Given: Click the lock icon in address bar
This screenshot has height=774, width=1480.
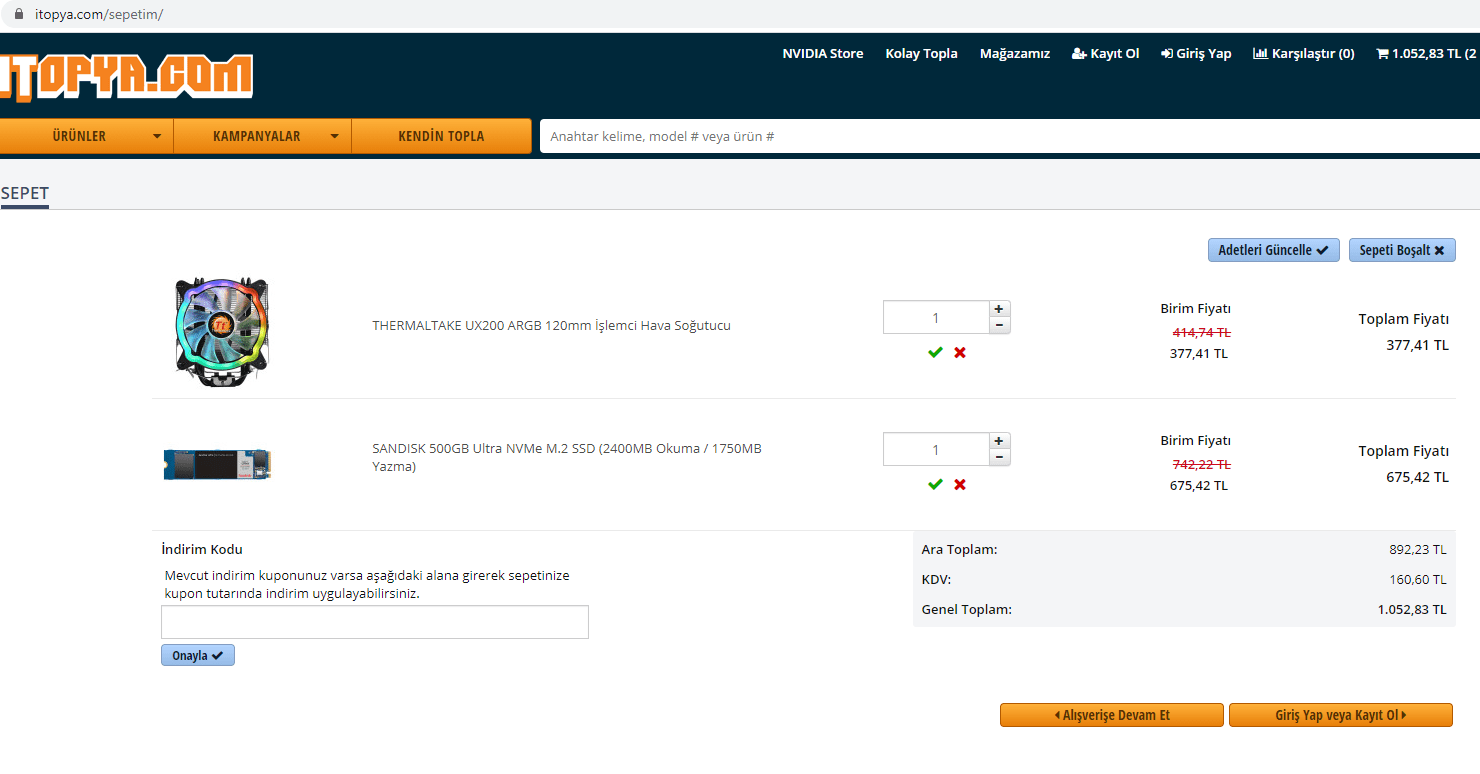Looking at the screenshot, I should [x=17, y=14].
